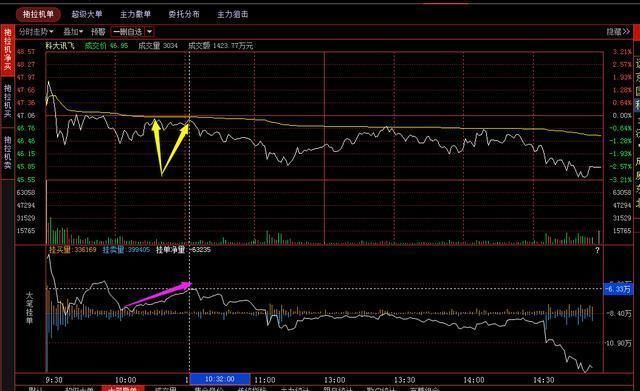Click the 科大讯飞 stock name
The image size is (640, 391).
coord(60,46)
